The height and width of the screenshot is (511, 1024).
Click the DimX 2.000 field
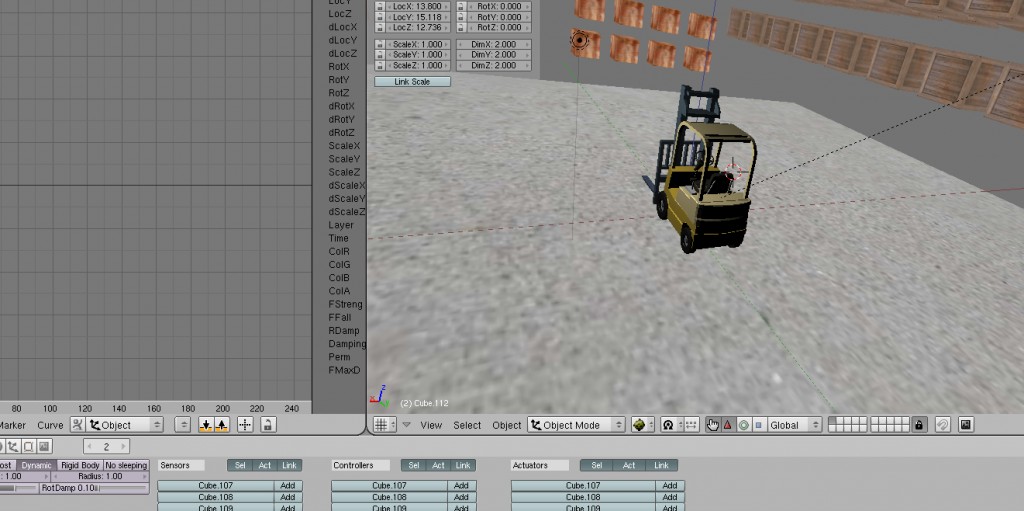(494, 44)
